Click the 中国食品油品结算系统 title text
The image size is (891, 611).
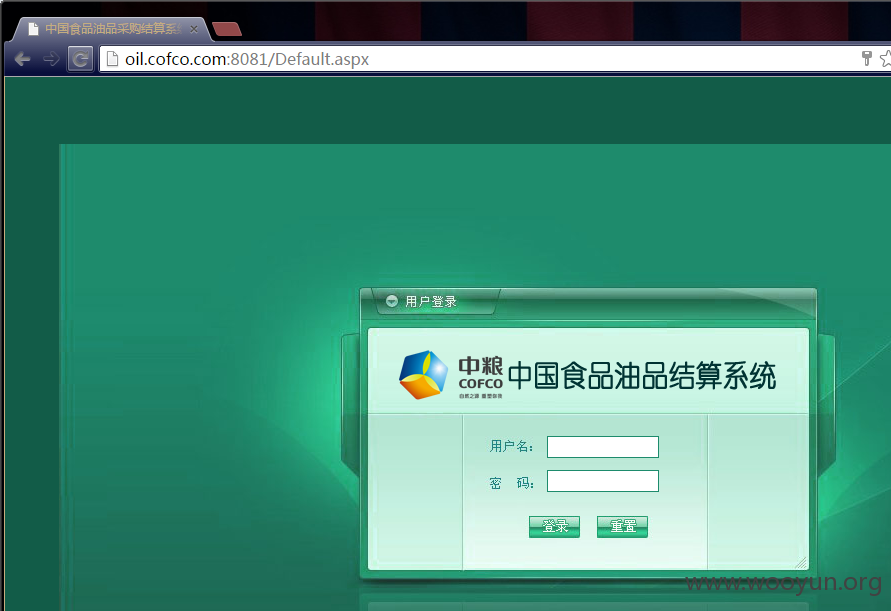pos(642,376)
